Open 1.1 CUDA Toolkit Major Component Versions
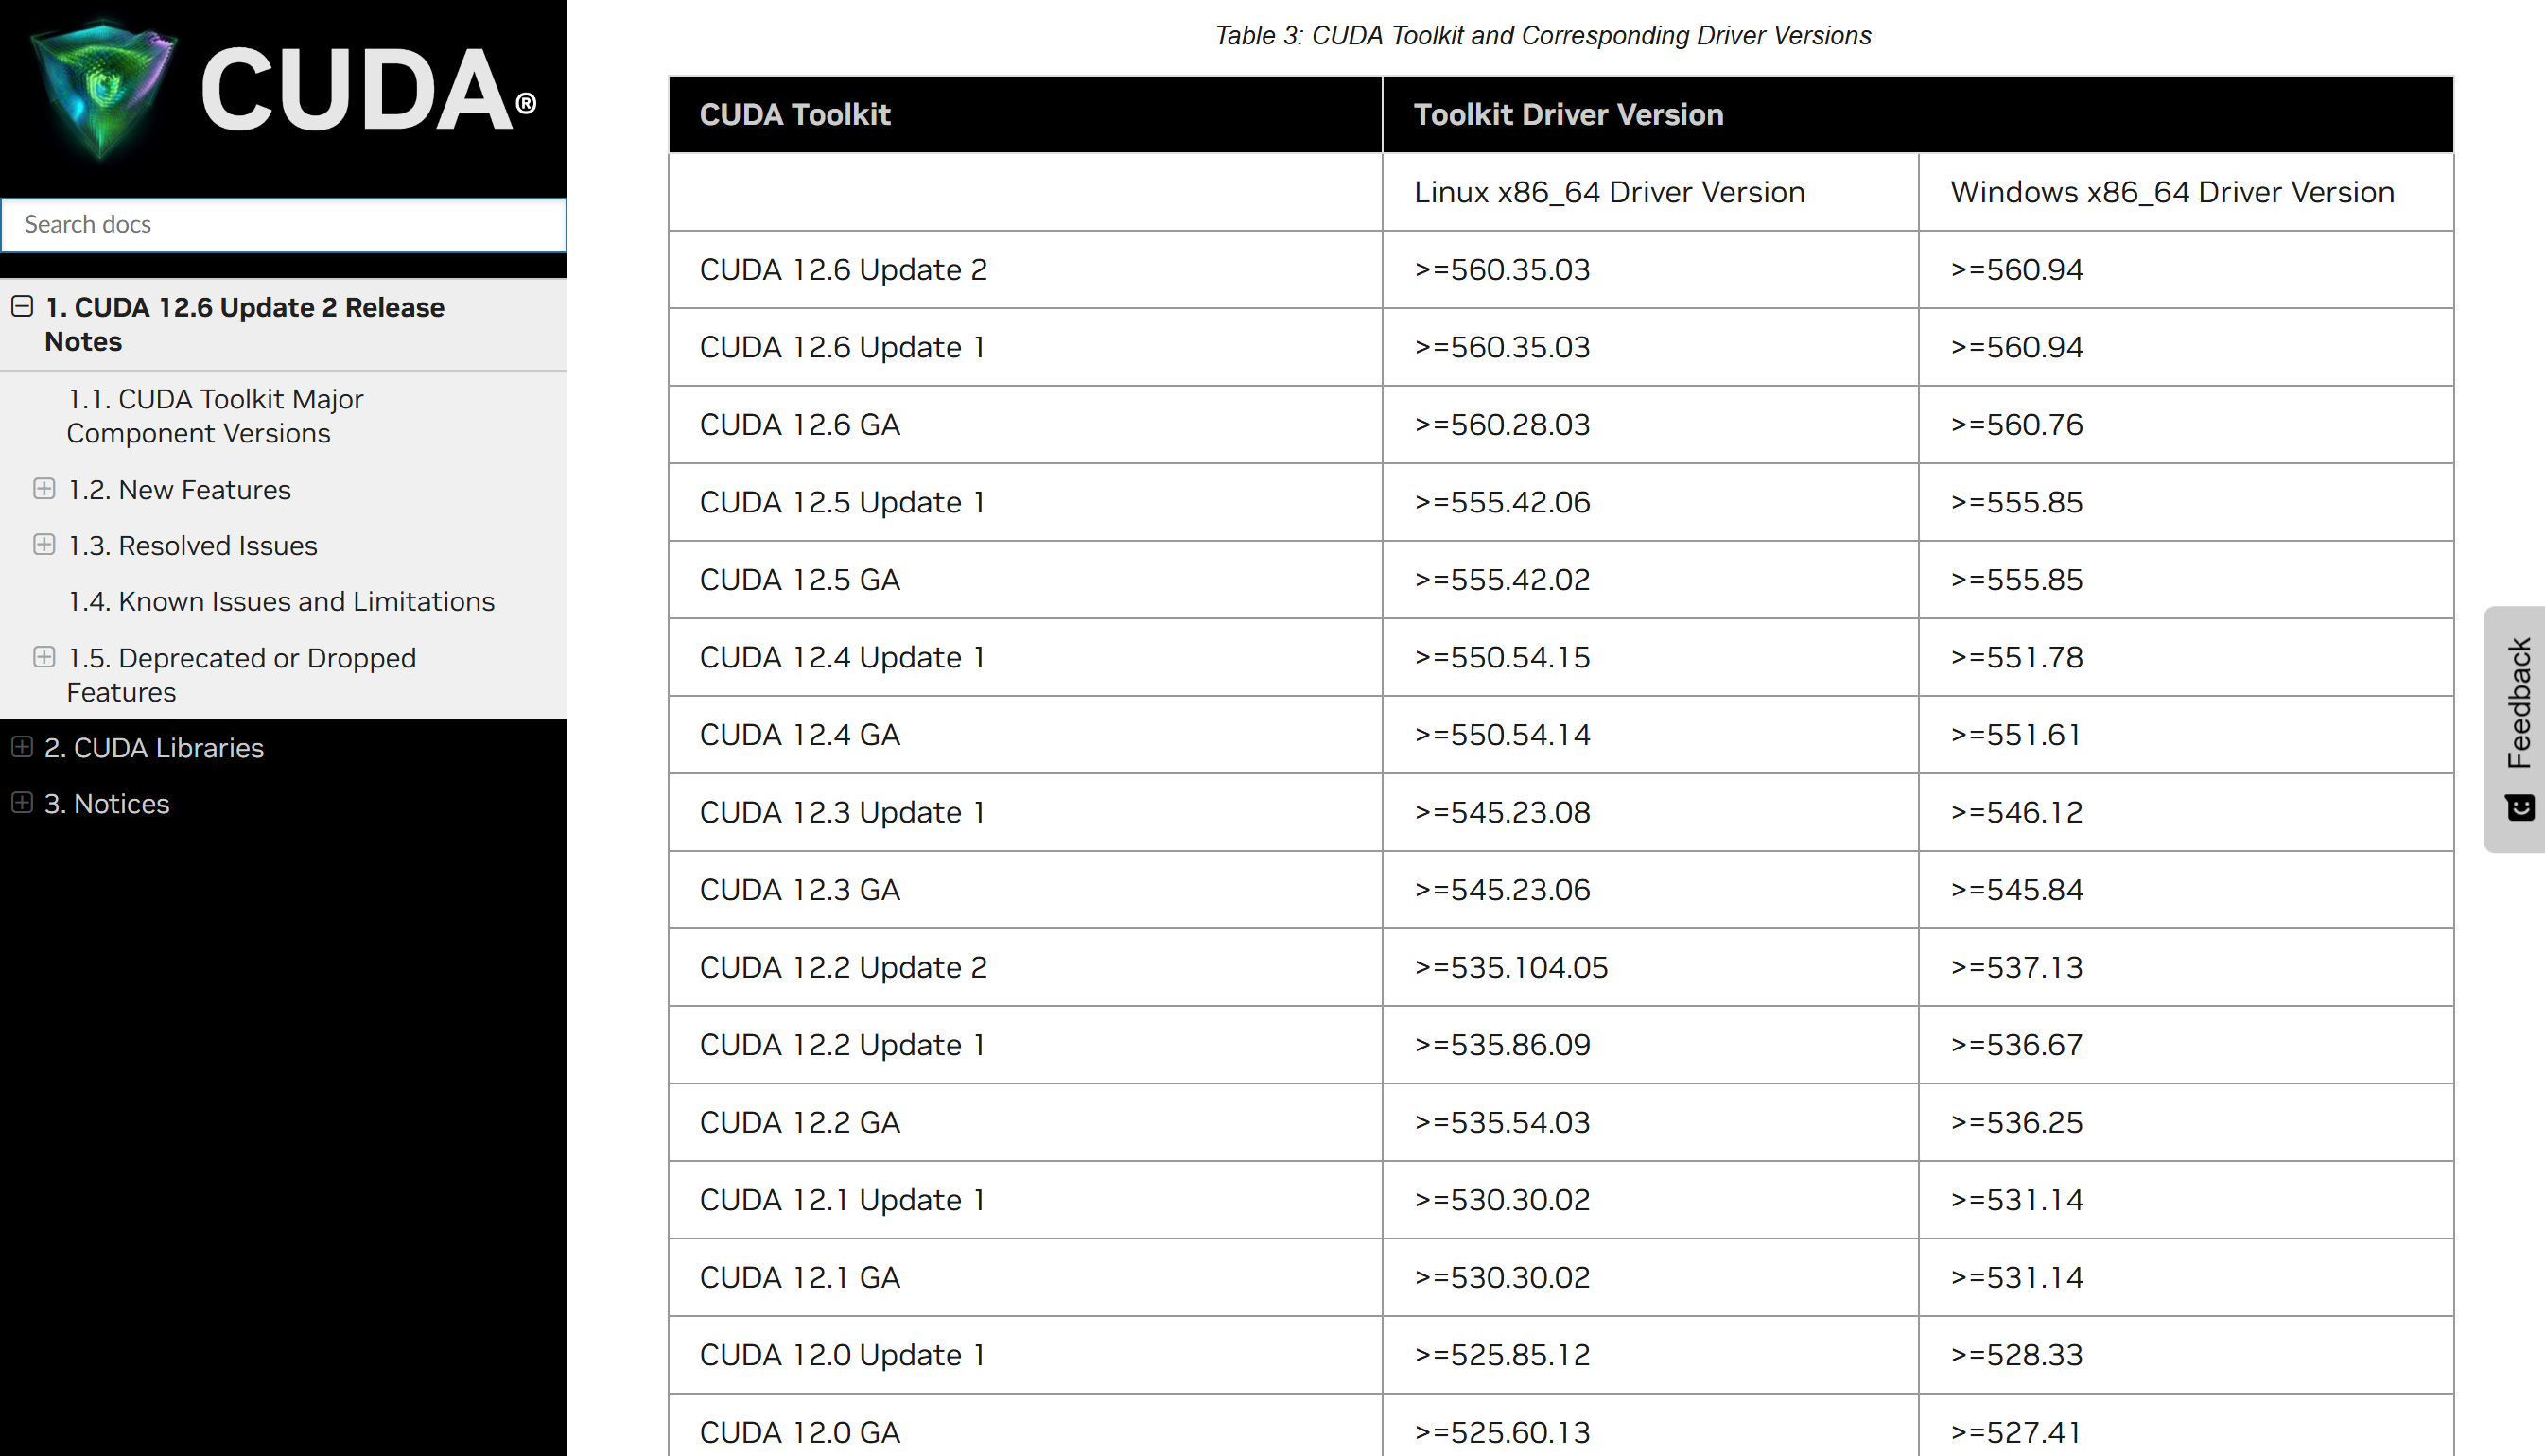 [214, 416]
